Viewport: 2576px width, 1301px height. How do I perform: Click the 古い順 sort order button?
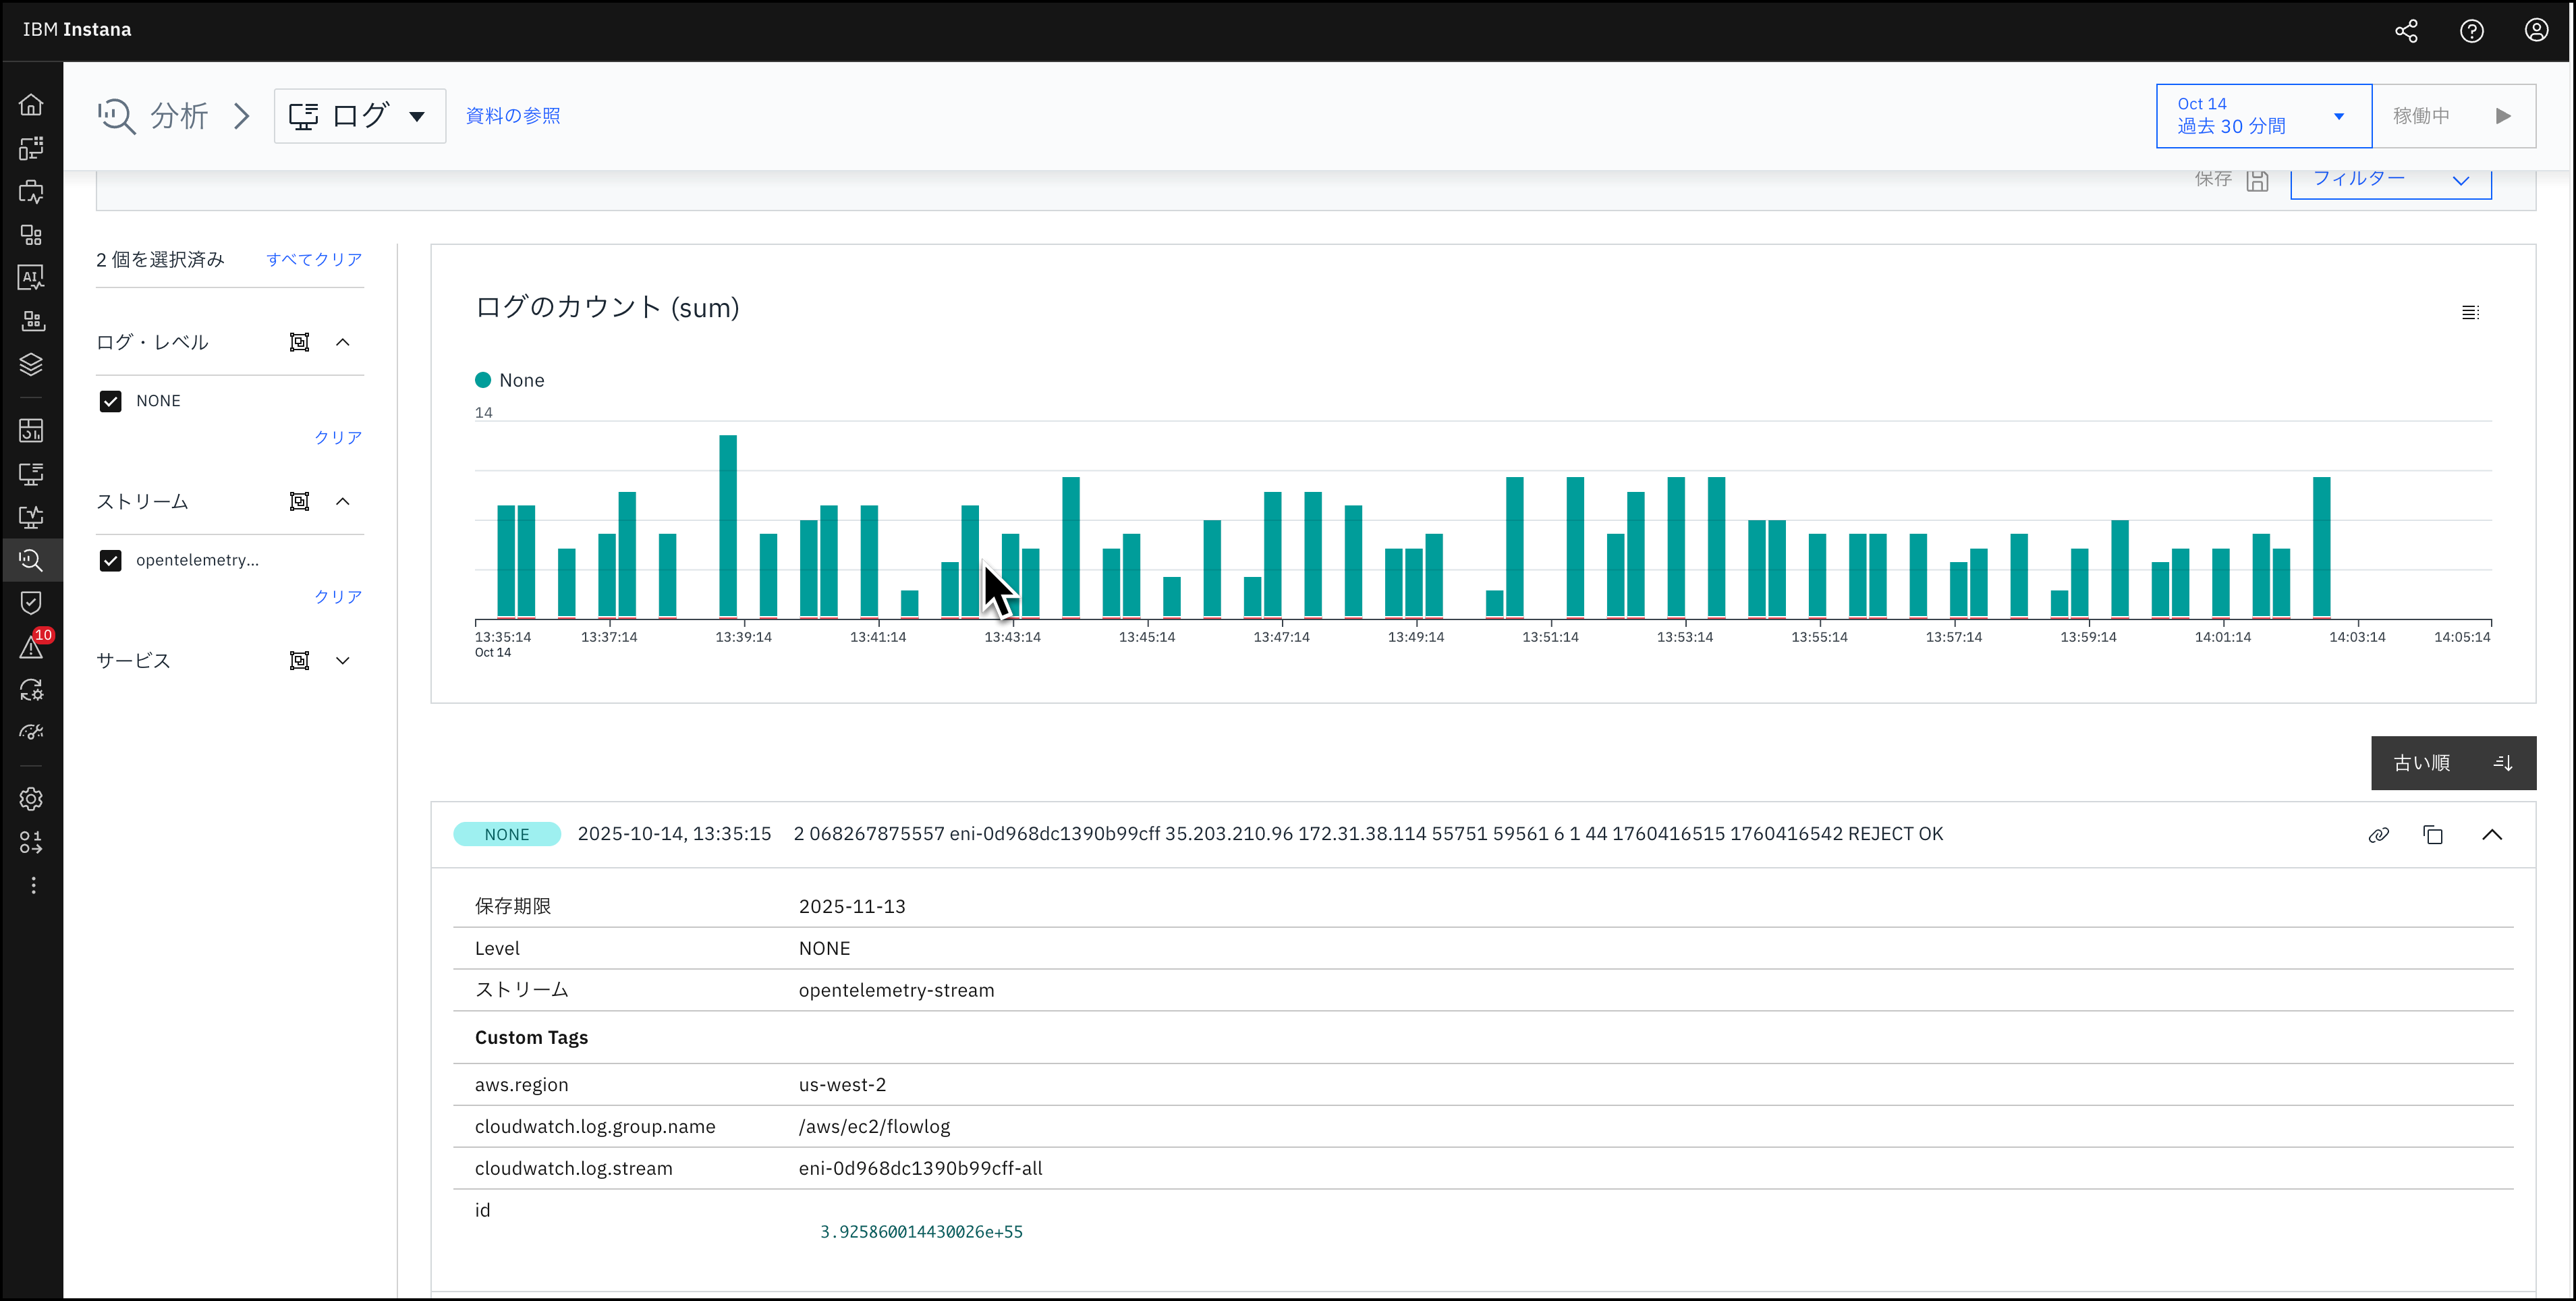(2452, 763)
